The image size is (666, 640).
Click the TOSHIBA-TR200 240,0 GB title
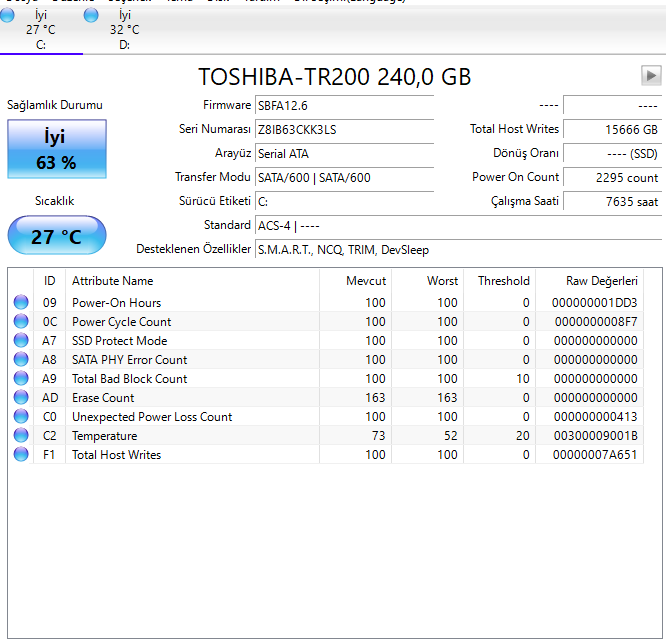click(335, 77)
